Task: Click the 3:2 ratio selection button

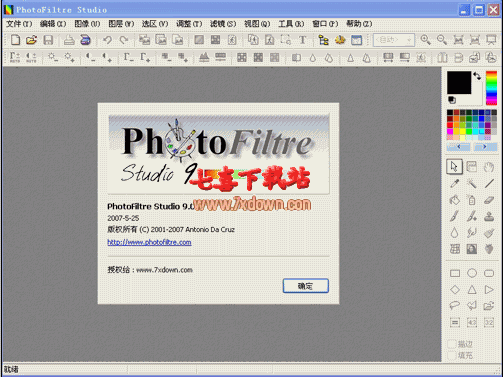Action: point(489,322)
